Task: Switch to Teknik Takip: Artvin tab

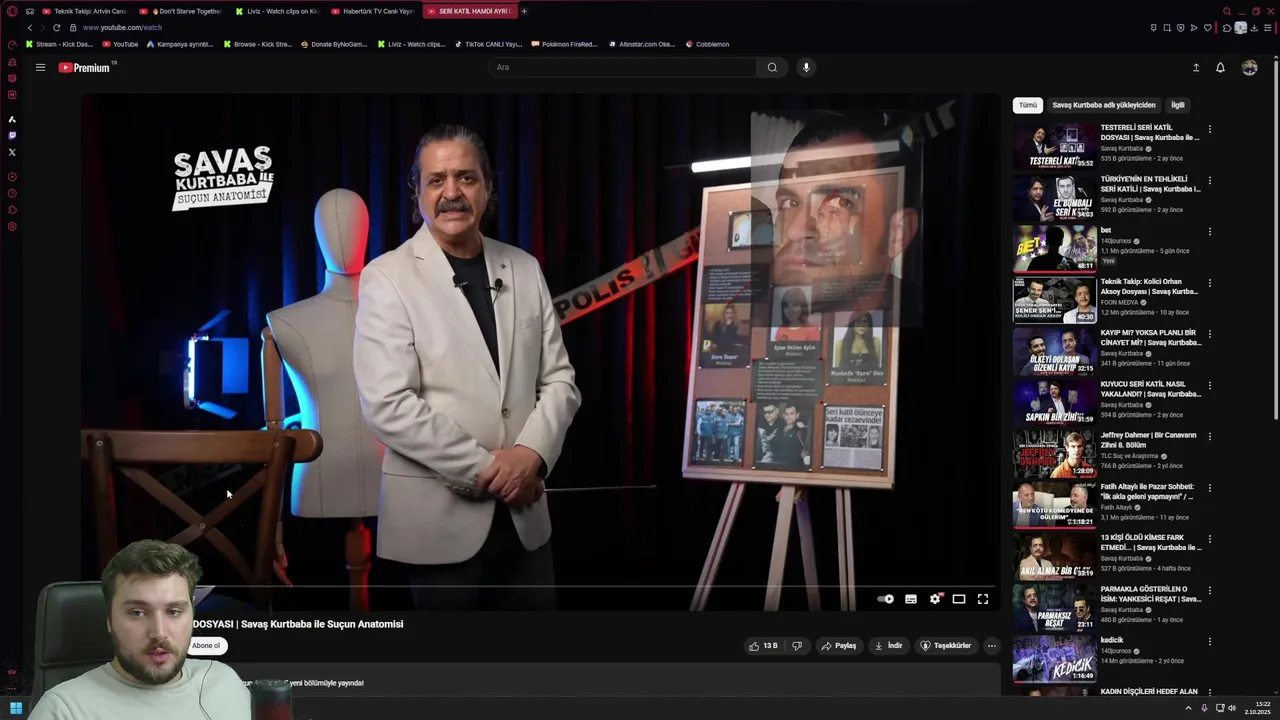Action: (84, 11)
